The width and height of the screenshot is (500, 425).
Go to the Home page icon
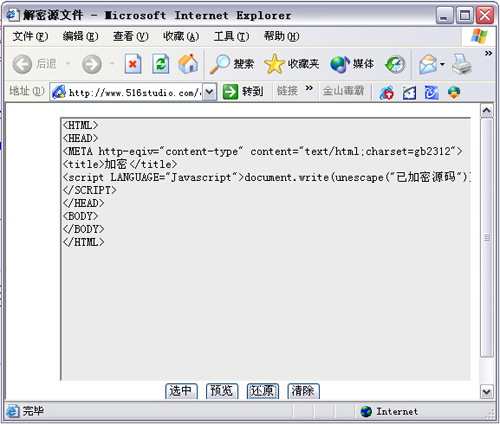[x=188, y=64]
